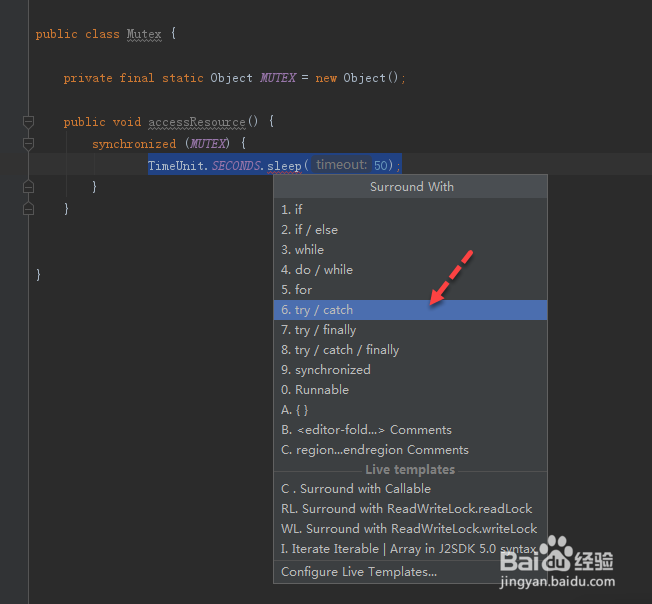Image resolution: width=652 pixels, height=604 pixels.
Task: Choose 'Surround with ReadWriteLock.readLock' template
Action: pyautogui.click(x=410, y=509)
